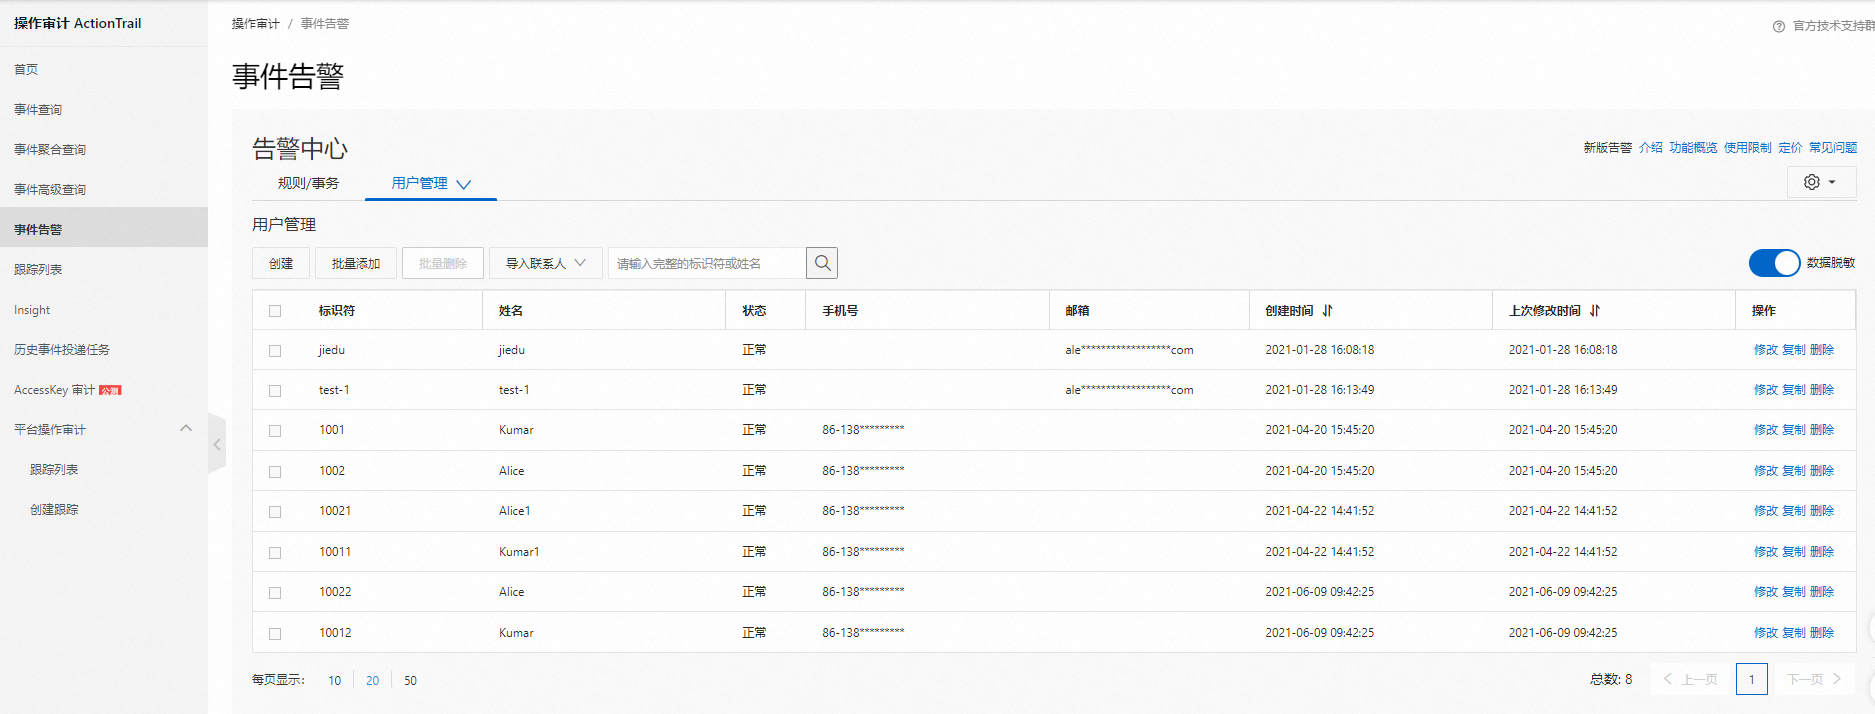Select the row checkbox for 10012
This screenshot has height=714, width=1875.
275,634
